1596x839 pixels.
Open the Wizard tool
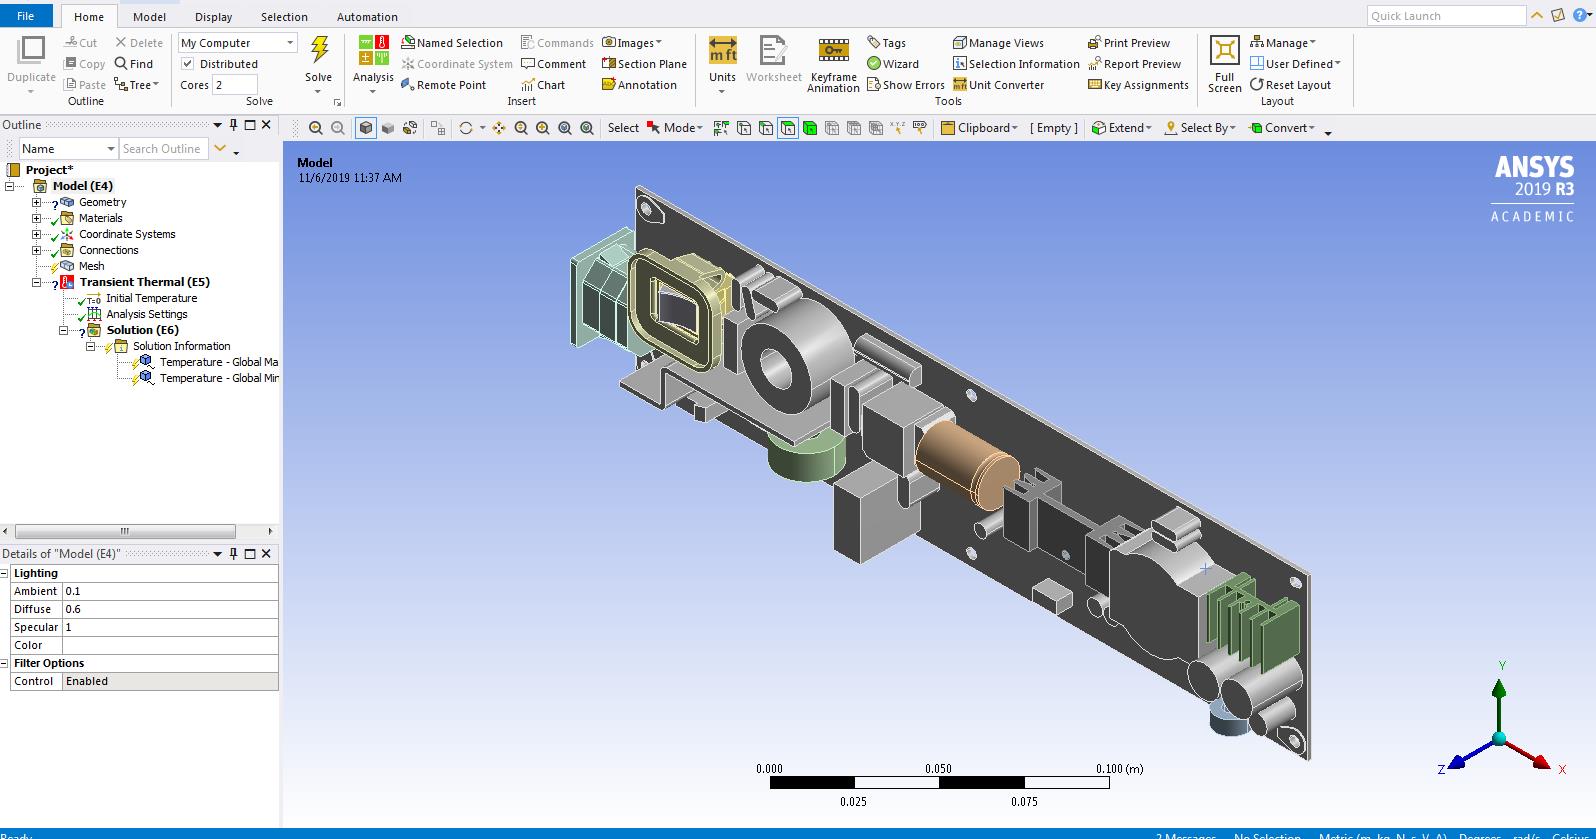point(892,64)
